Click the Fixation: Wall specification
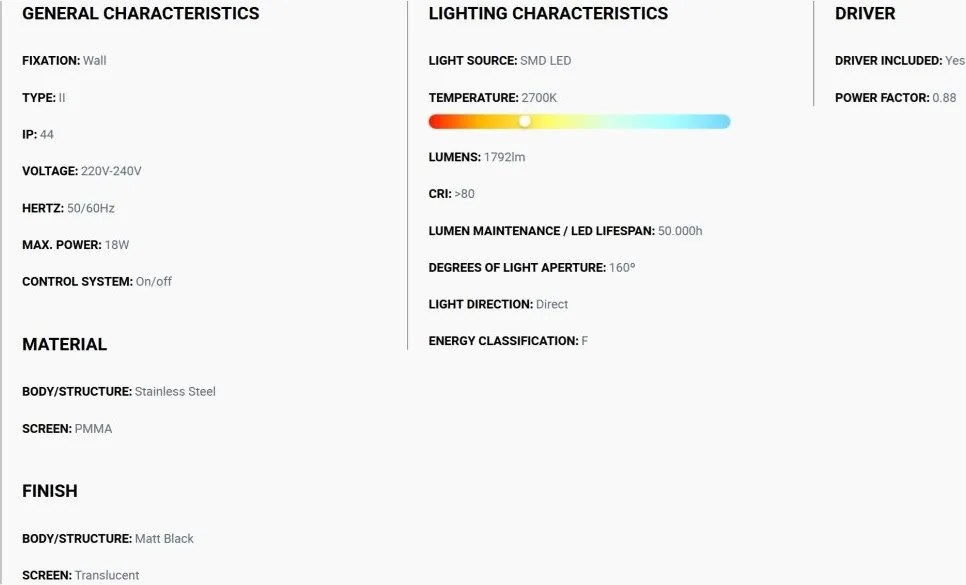This screenshot has width=966, height=585. point(64,60)
